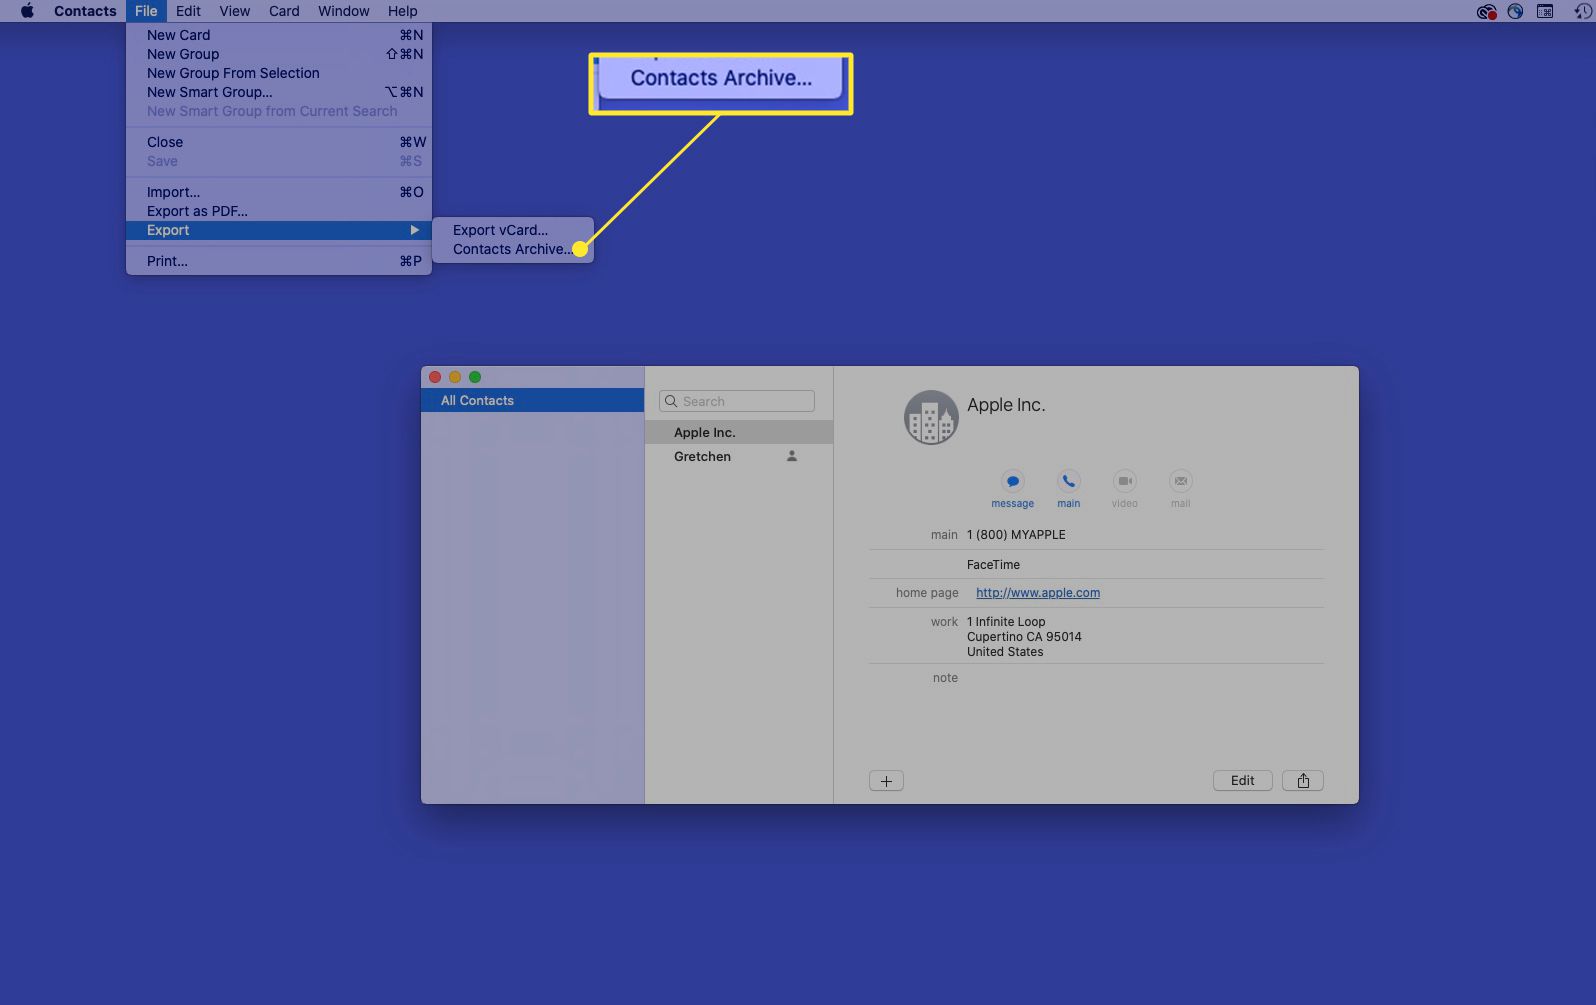Screen dimensions: 1596x1005
Task: Click the calendar icon in the menu bar
Action: [1545, 11]
